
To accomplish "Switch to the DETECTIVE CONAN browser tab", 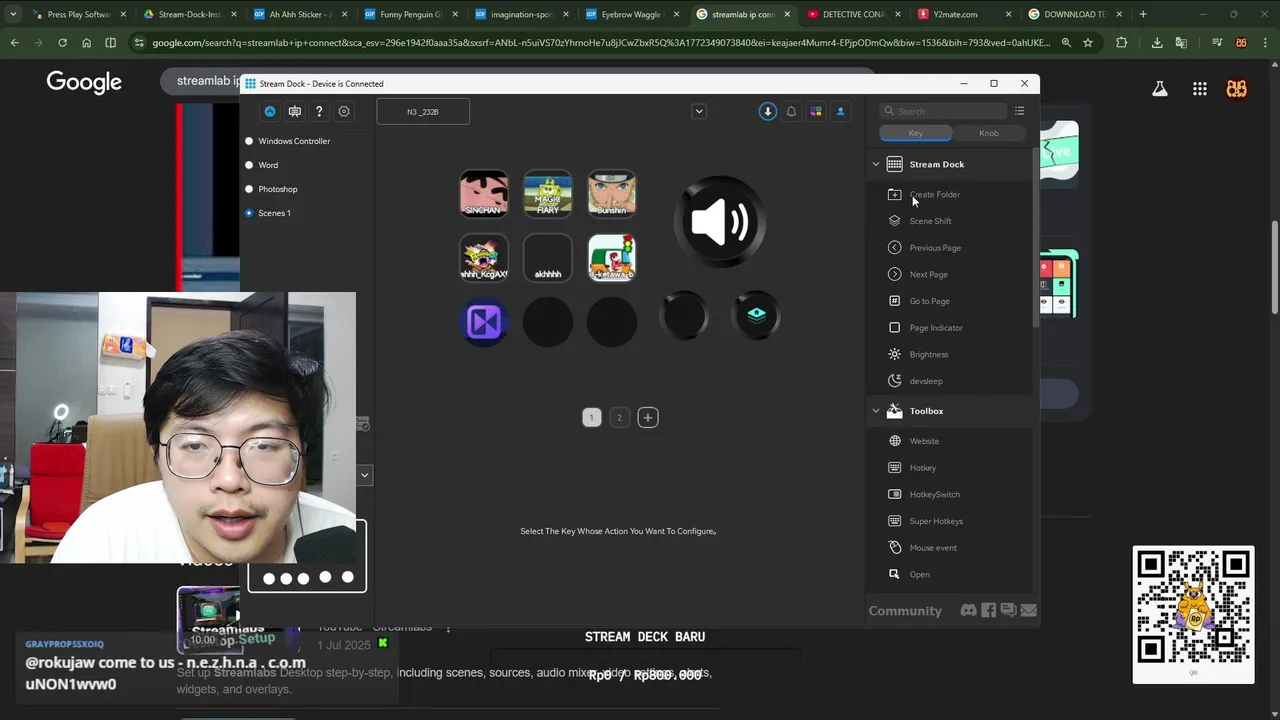I will click(x=853, y=14).
